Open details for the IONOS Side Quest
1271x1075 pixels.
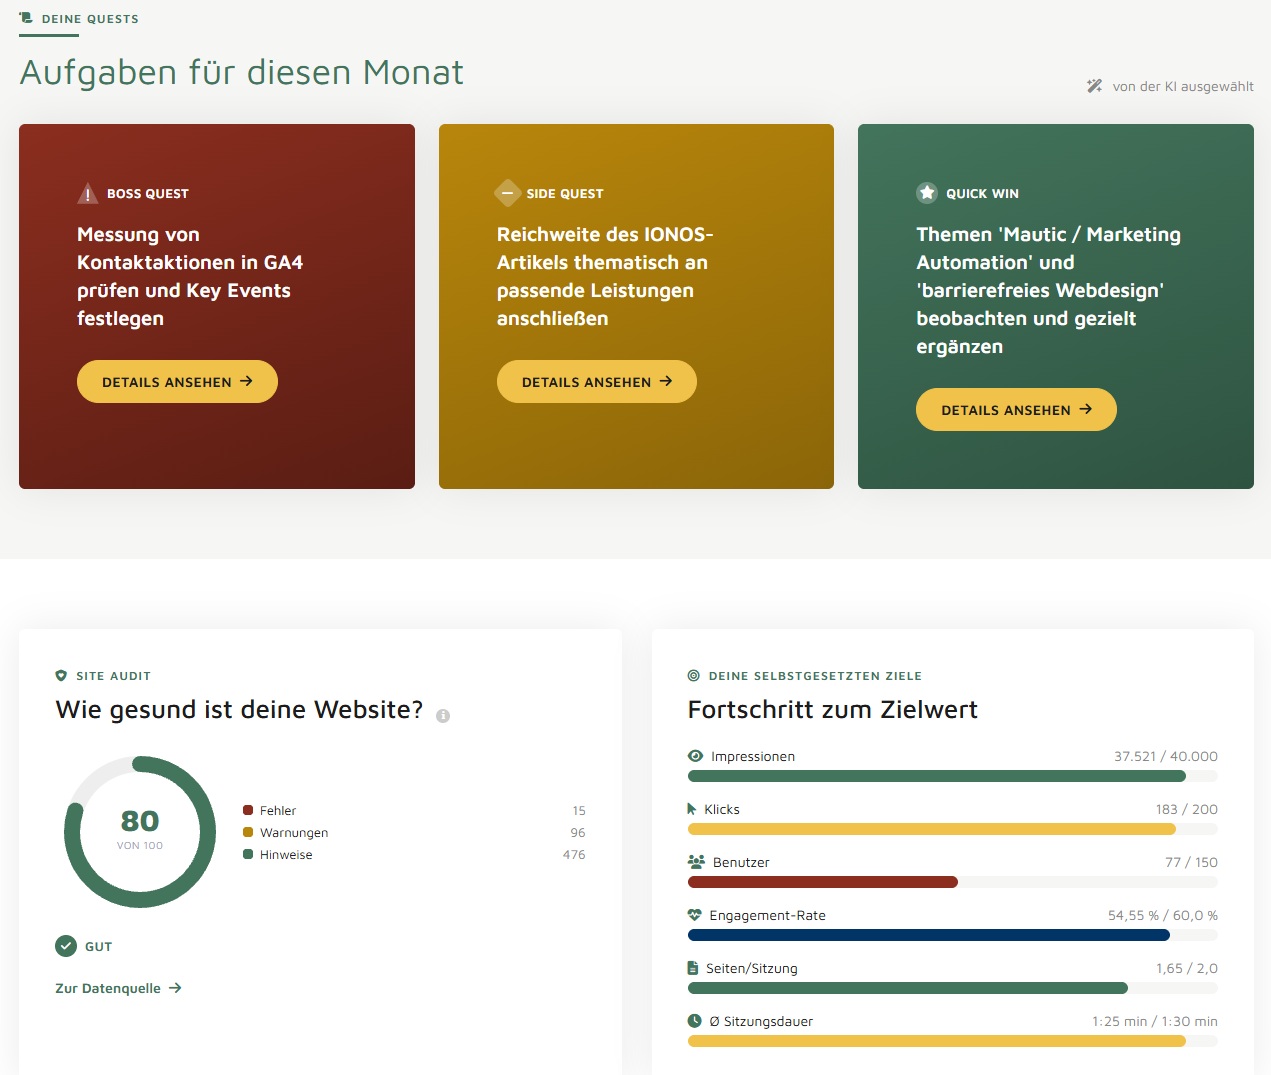click(x=597, y=382)
